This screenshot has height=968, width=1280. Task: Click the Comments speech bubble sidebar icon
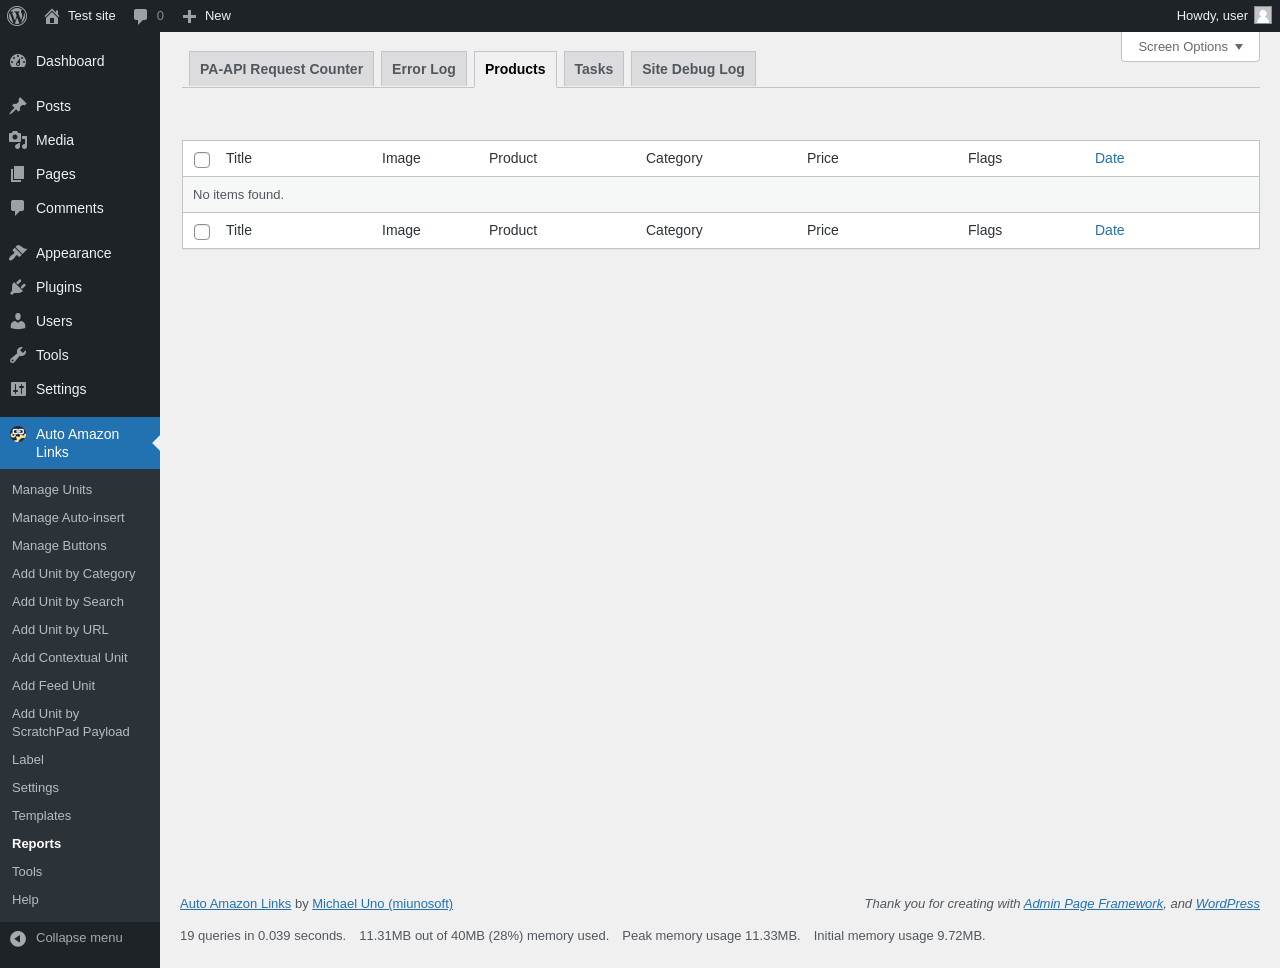click(18, 208)
